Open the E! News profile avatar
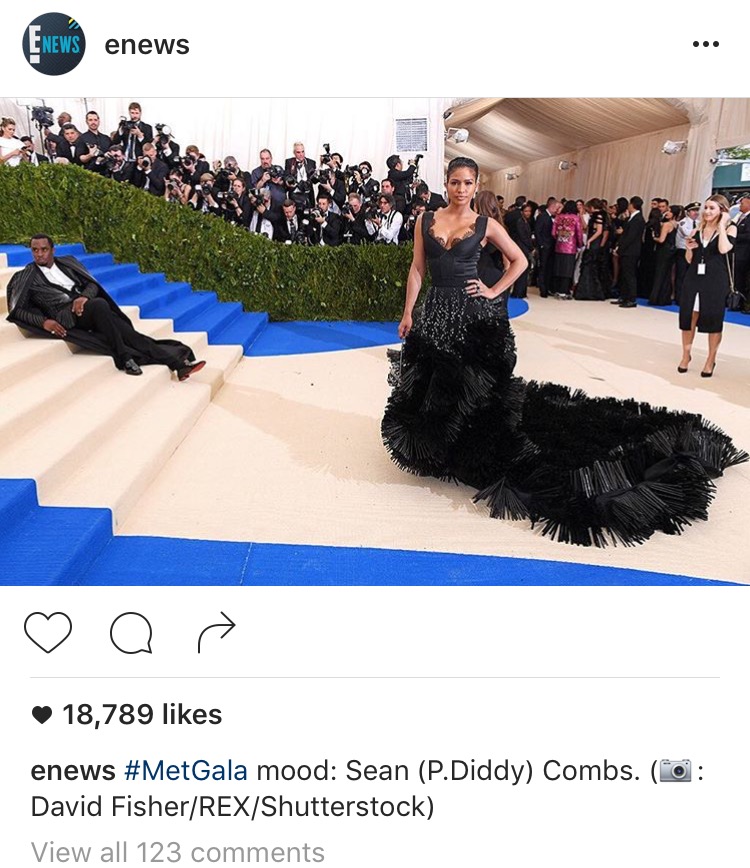The width and height of the screenshot is (750, 868). (54, 44)
